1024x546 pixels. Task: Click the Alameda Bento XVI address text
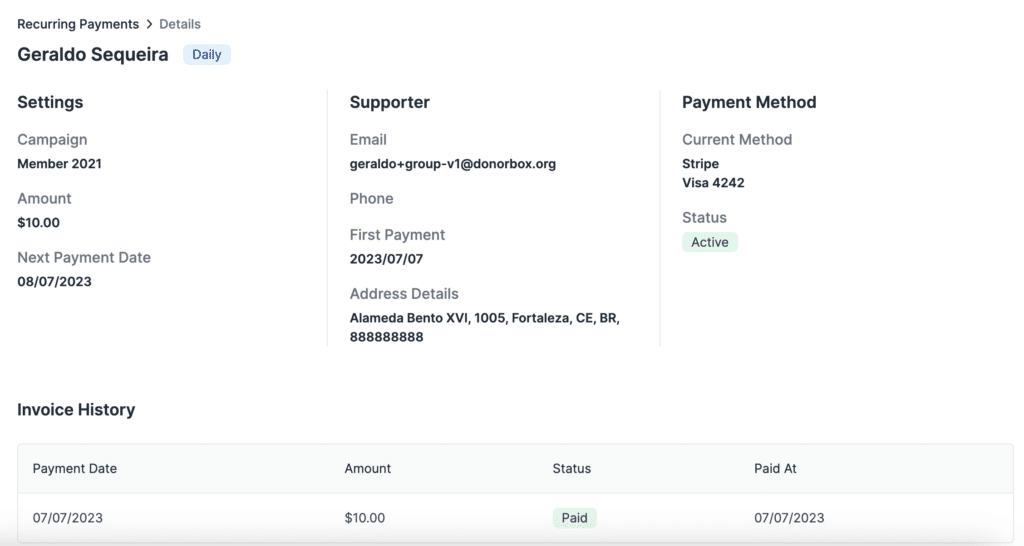coord(485,319)
